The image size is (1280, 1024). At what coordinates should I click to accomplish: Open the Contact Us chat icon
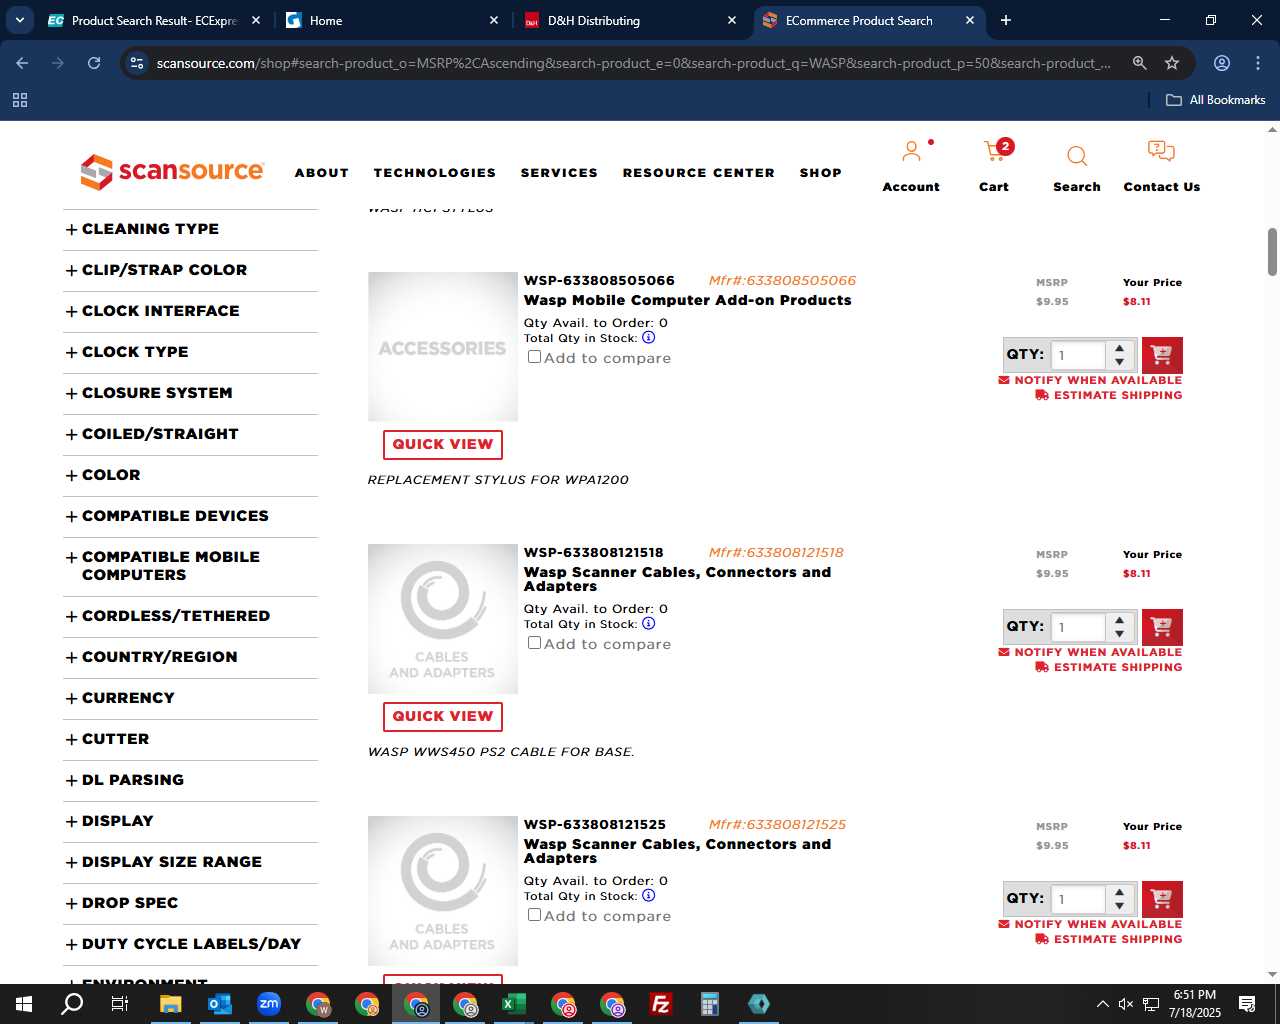pos(1161,151)
